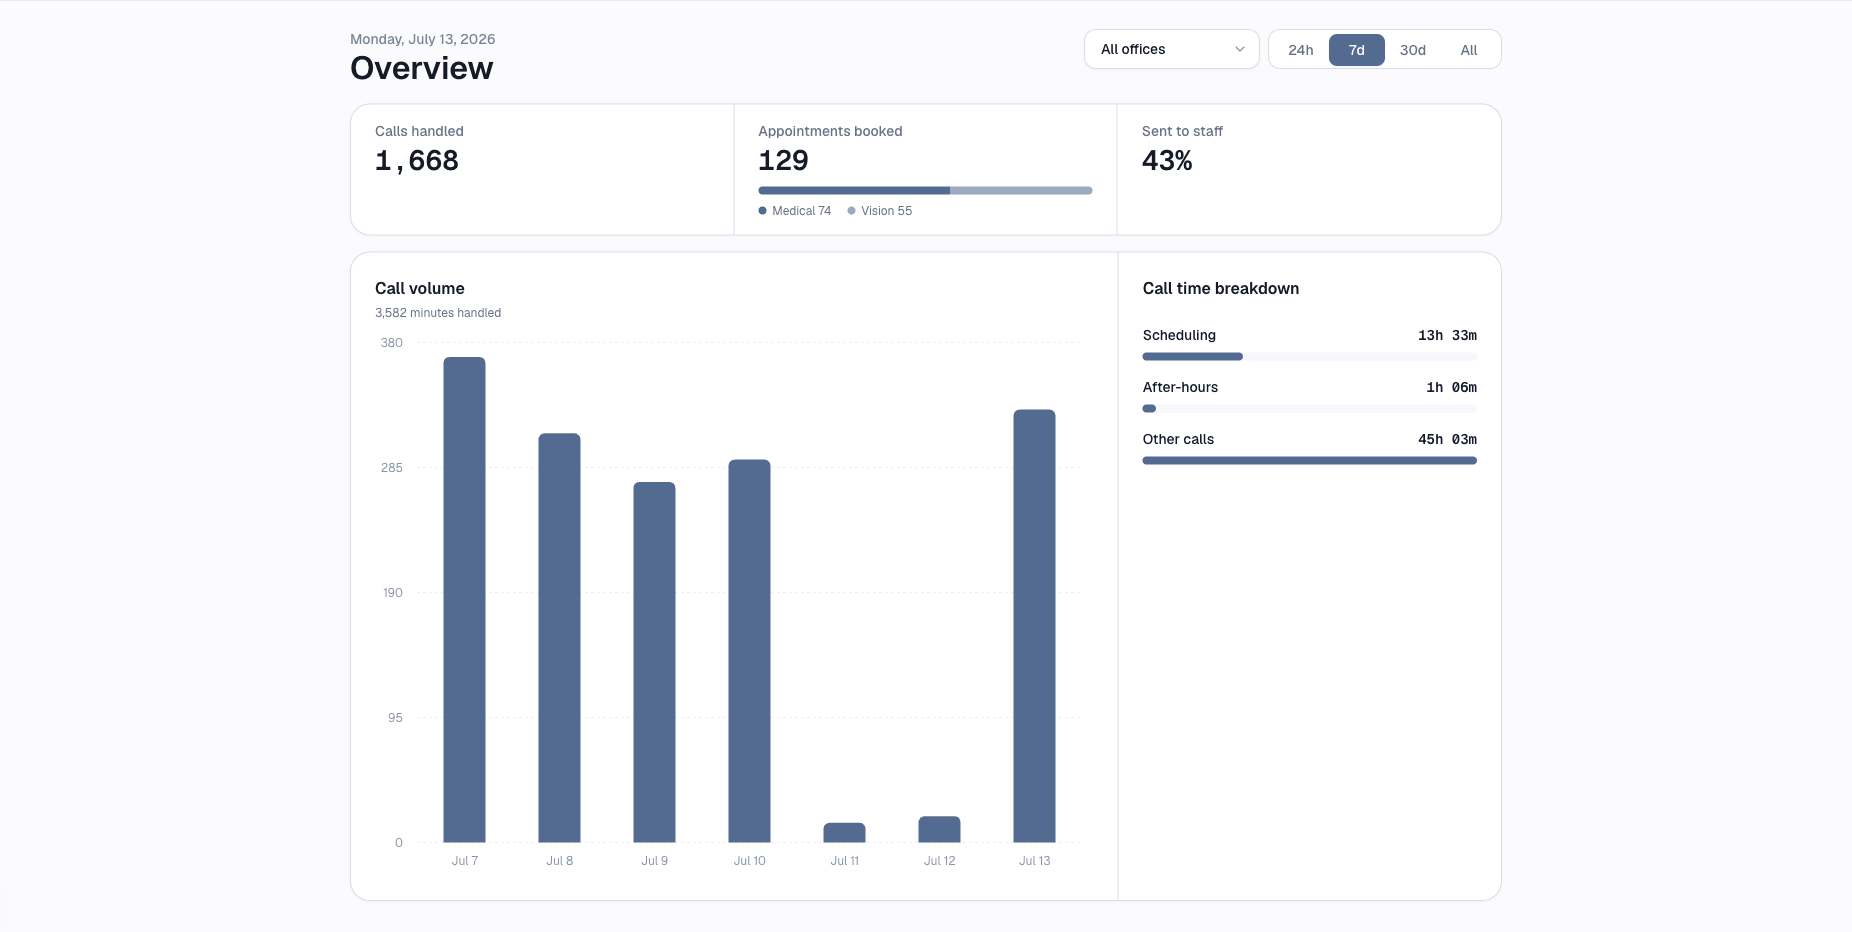1852x932 pixels.
Task: Click the small Jul 11 bar
Action: pyautogui.click(x=844, y=833)
